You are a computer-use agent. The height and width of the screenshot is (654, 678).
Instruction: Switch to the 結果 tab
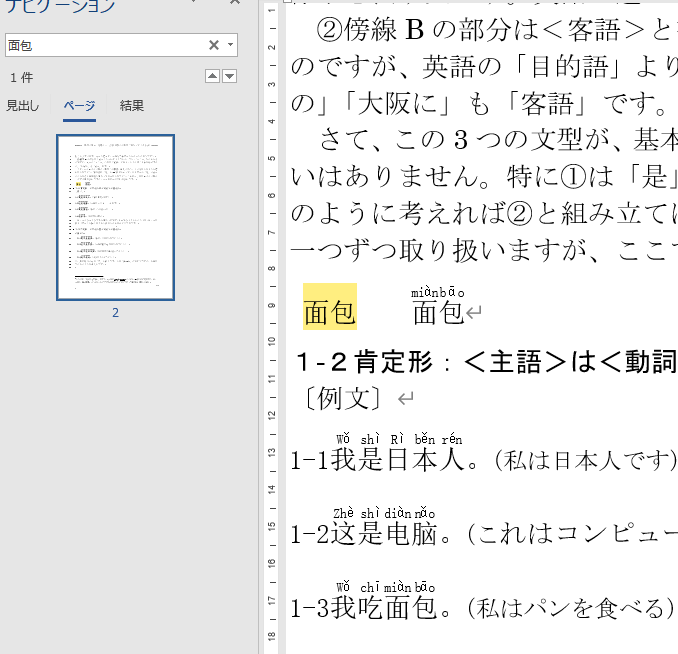point(131,106)
